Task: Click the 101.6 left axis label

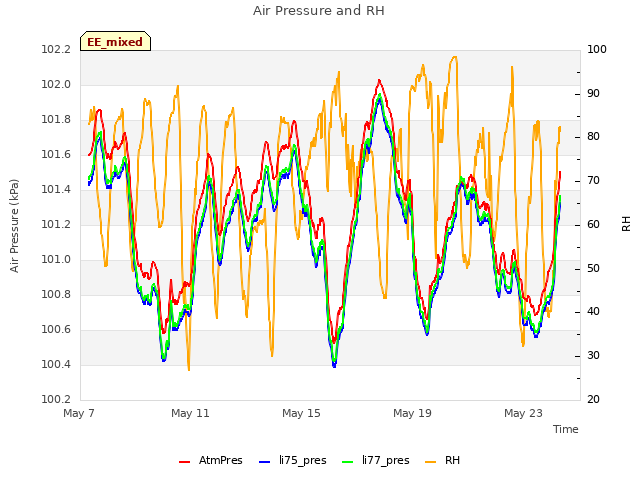Action: [56, 155]
